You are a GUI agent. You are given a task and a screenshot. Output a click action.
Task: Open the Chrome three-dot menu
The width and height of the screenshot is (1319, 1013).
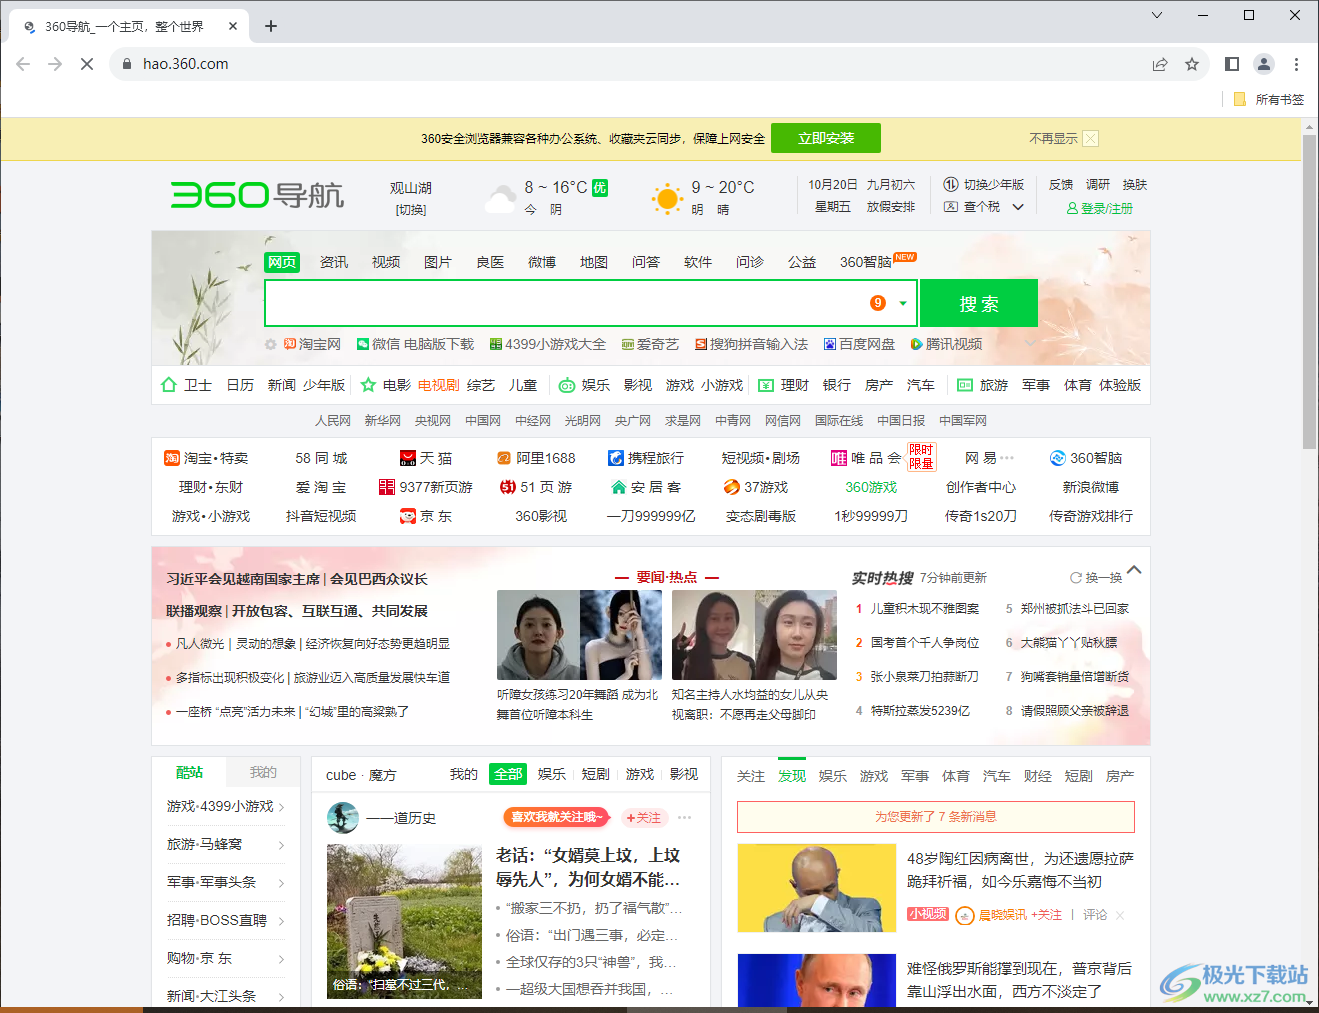[x=1296, y=64]
